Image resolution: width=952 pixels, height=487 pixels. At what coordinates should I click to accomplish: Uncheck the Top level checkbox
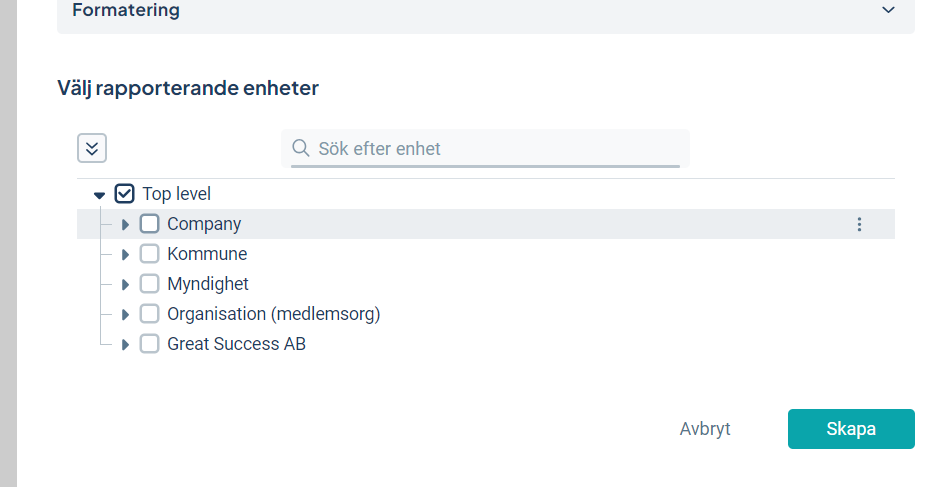tap(124, 194)
